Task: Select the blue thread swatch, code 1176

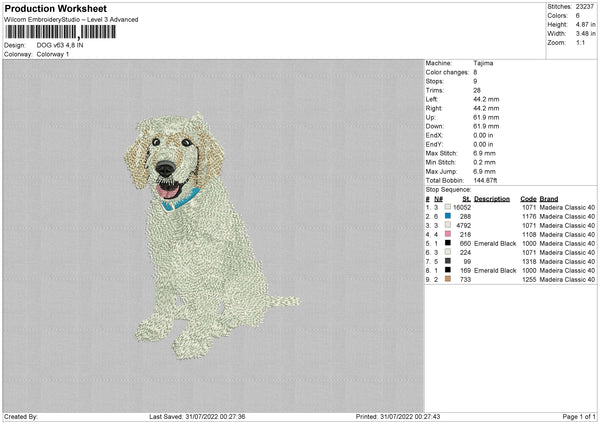Action: 446,215
